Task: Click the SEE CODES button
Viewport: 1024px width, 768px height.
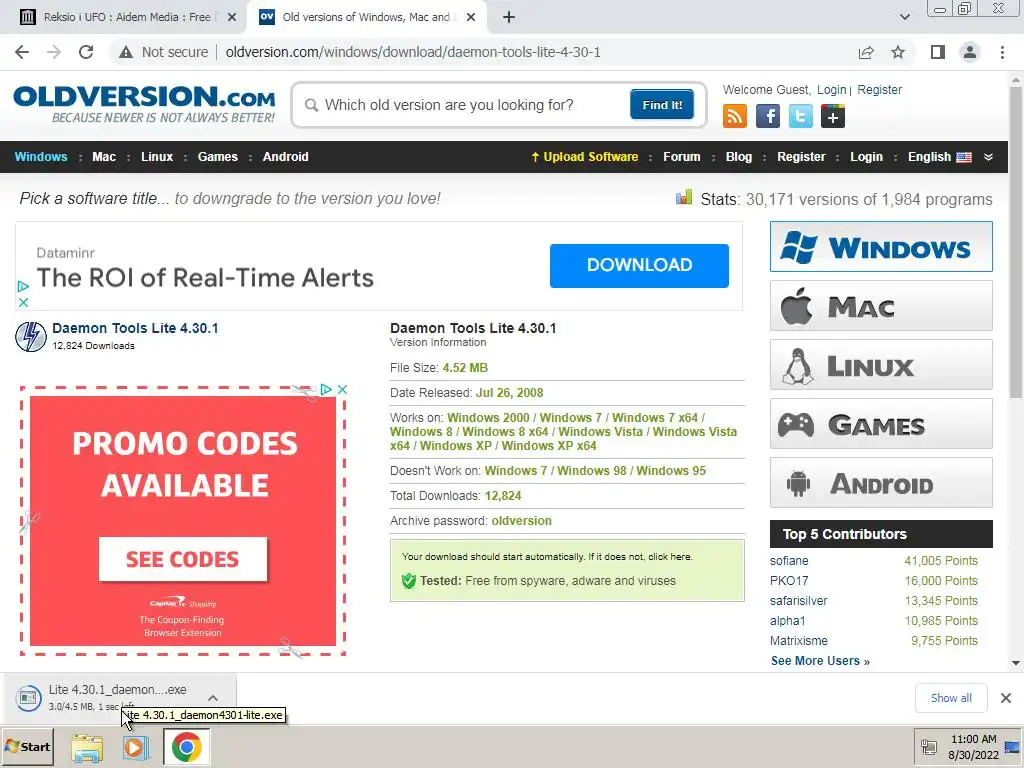Action: (x=183, y=559)
